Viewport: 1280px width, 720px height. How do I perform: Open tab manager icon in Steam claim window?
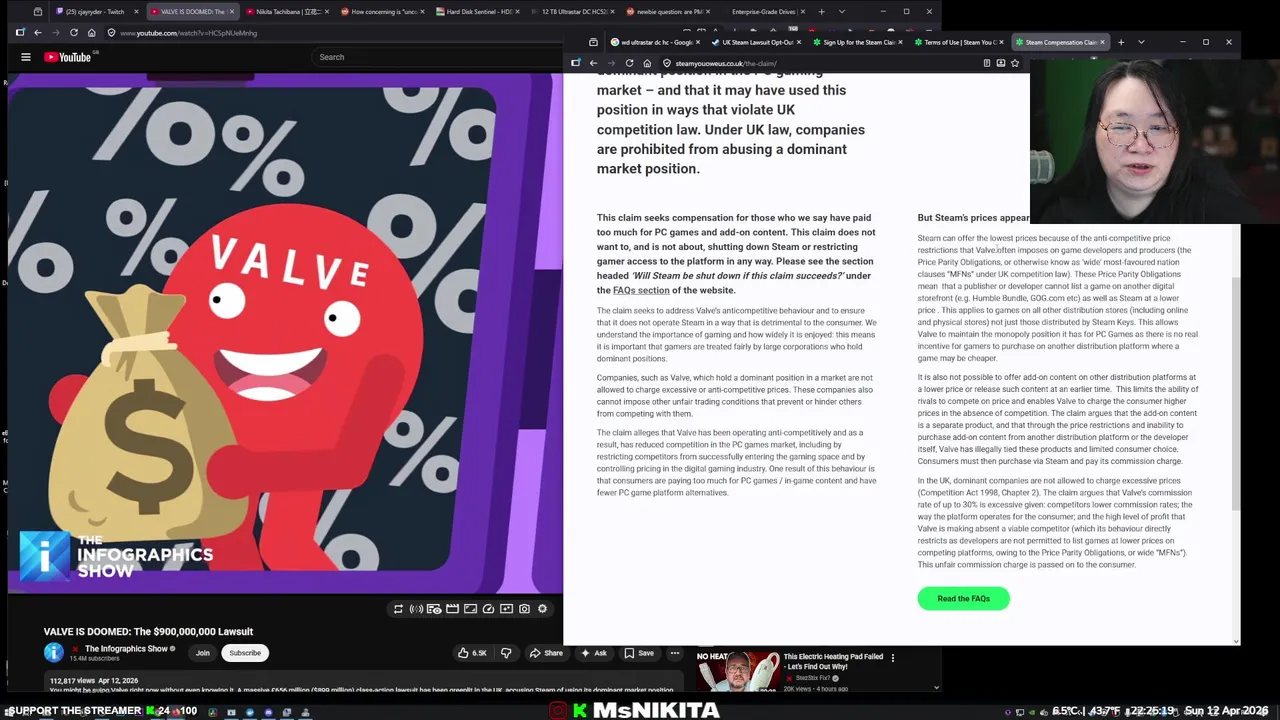point(593,42)
